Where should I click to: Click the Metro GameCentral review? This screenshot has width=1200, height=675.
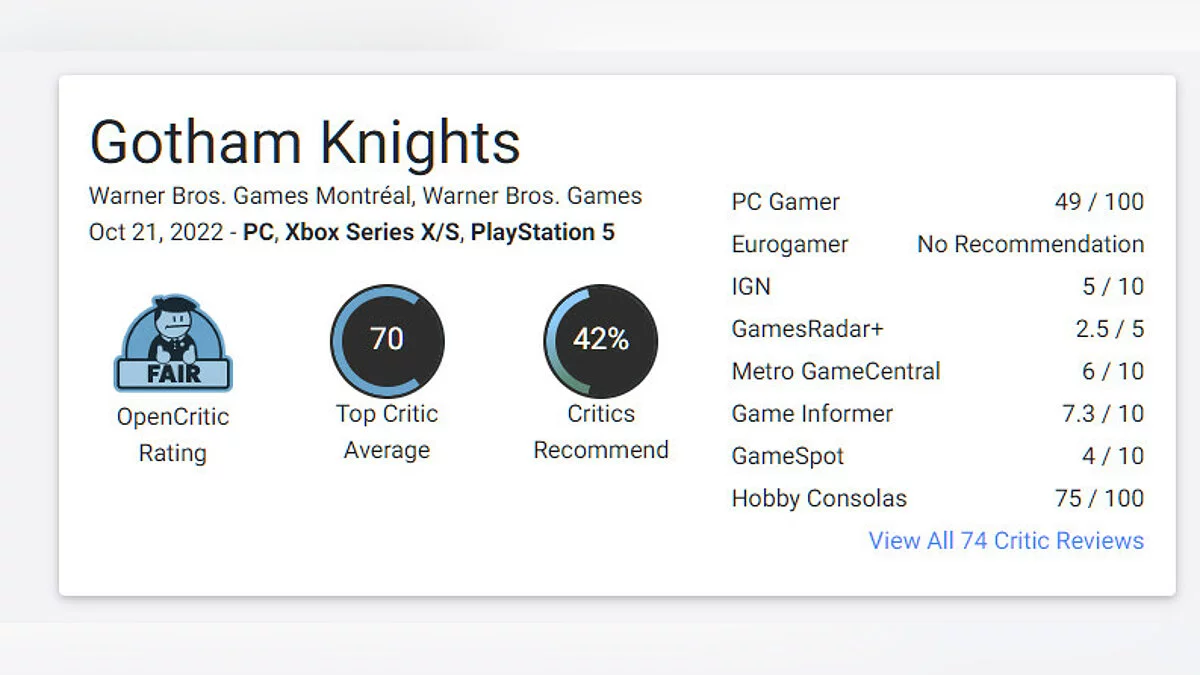tap(835, 371)
